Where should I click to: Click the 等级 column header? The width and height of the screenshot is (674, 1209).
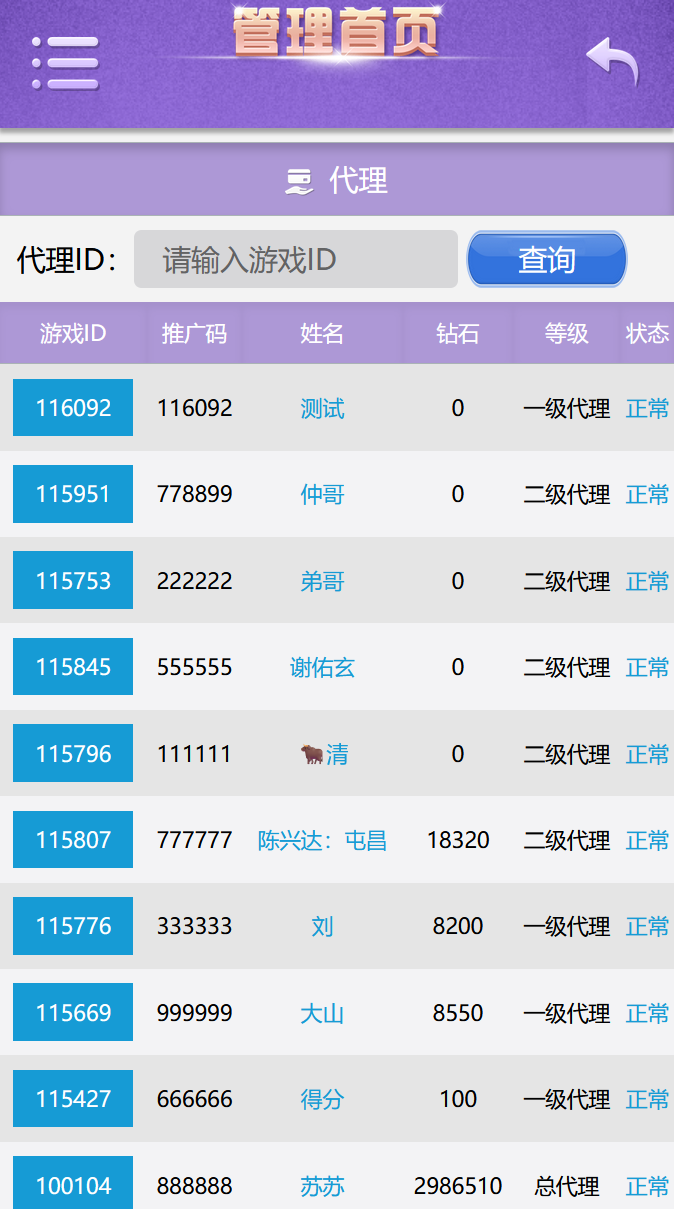566,333
